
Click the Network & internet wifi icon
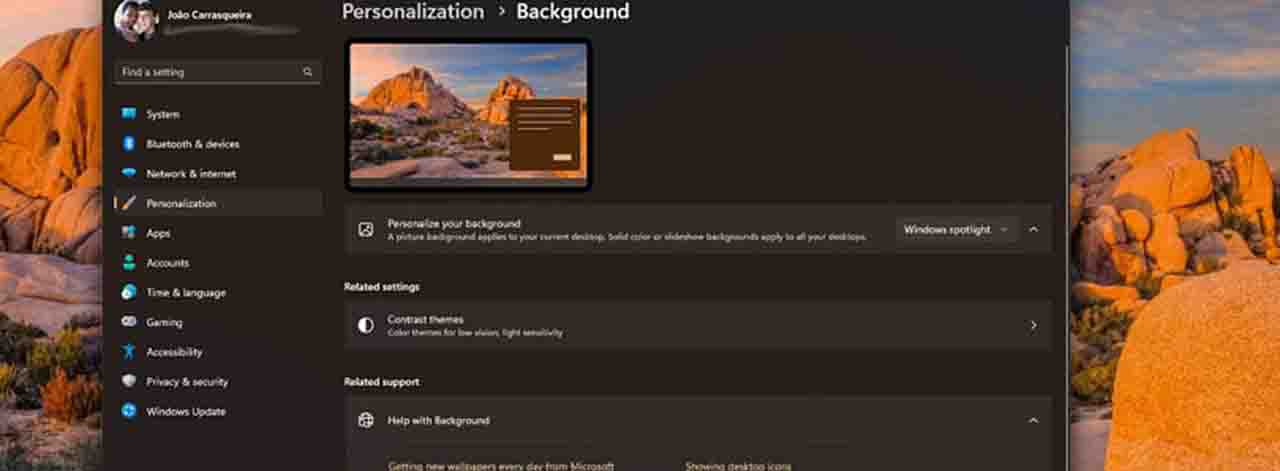[x=129, y=173]
